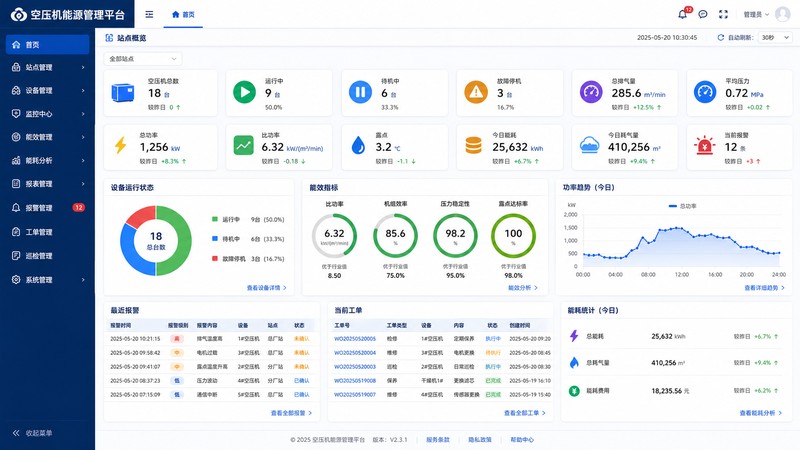Image resolution: width=800 pixels, height=450 pixels.
Task: Open work order WO20250520004
Action: coord(355,353)
